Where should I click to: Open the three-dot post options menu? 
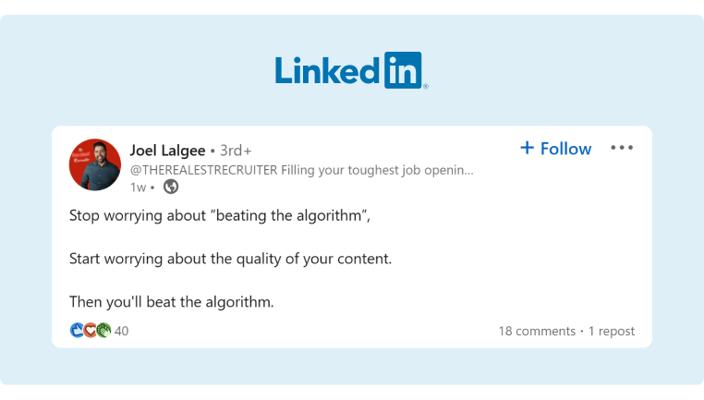[622, 148]
